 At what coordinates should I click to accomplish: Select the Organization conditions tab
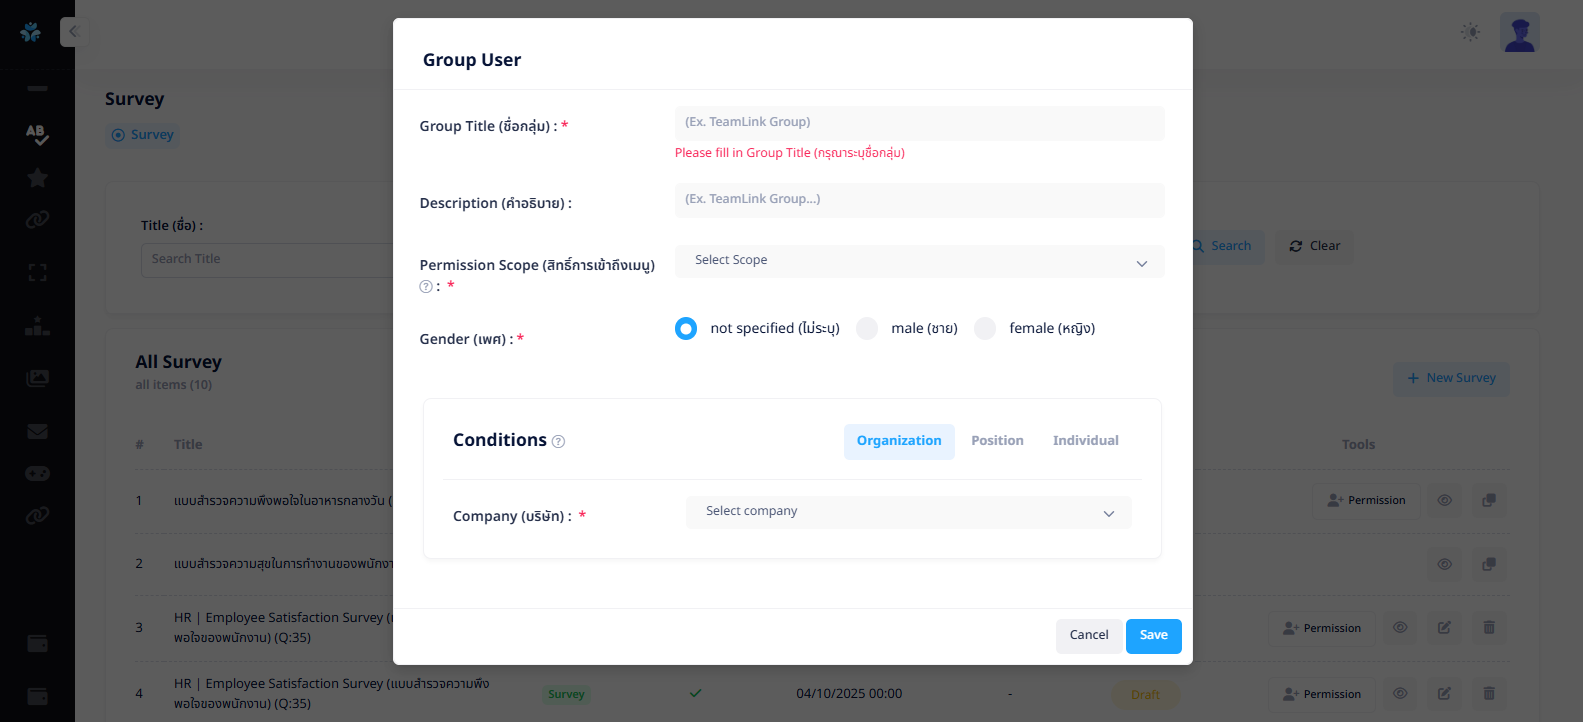coord(899,441)
